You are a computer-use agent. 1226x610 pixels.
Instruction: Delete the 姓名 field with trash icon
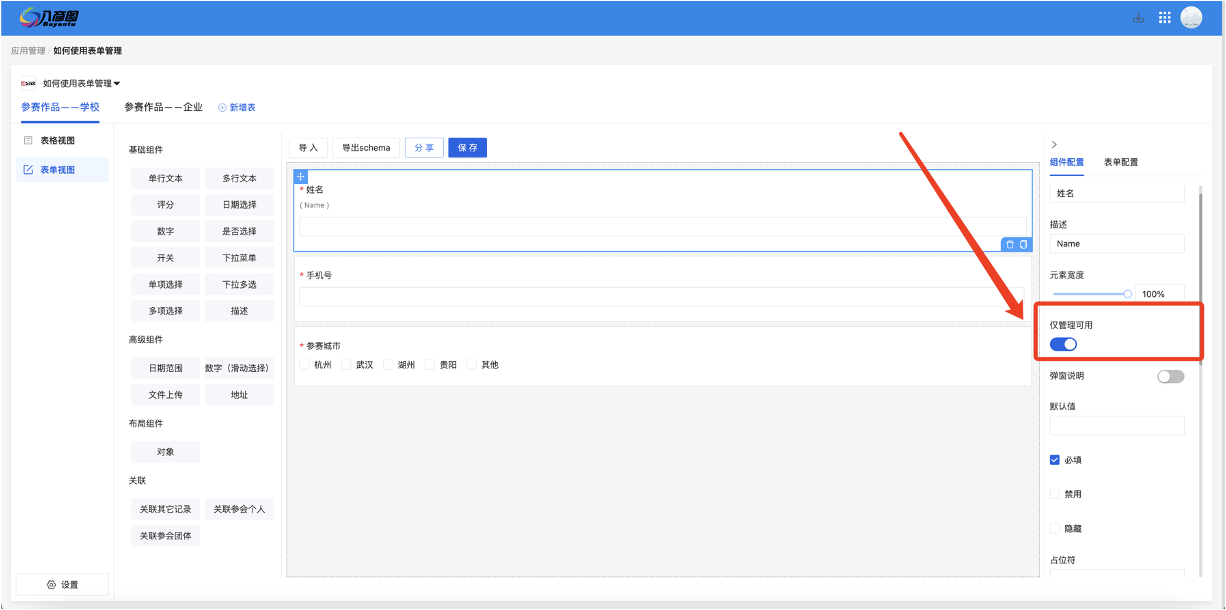click(x=1010, y=244)
